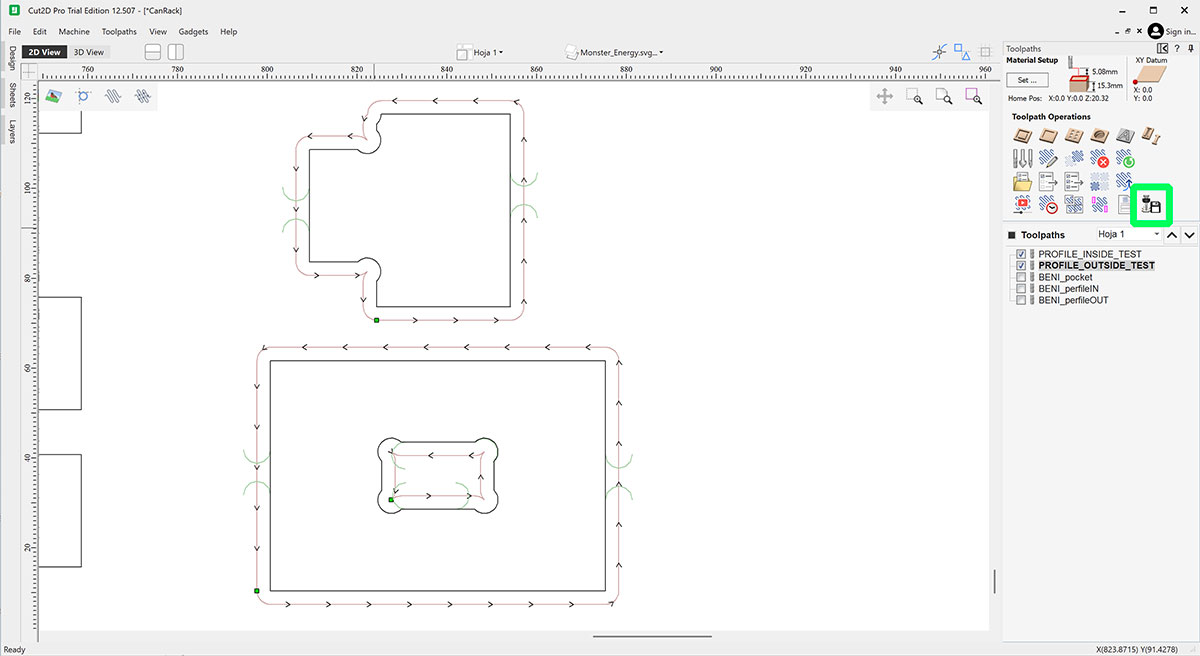Screen dimensions: 1200x656
Task: Select the PROFILE_OUTSIDE_TEST toolpath name
Action: 1096,266
